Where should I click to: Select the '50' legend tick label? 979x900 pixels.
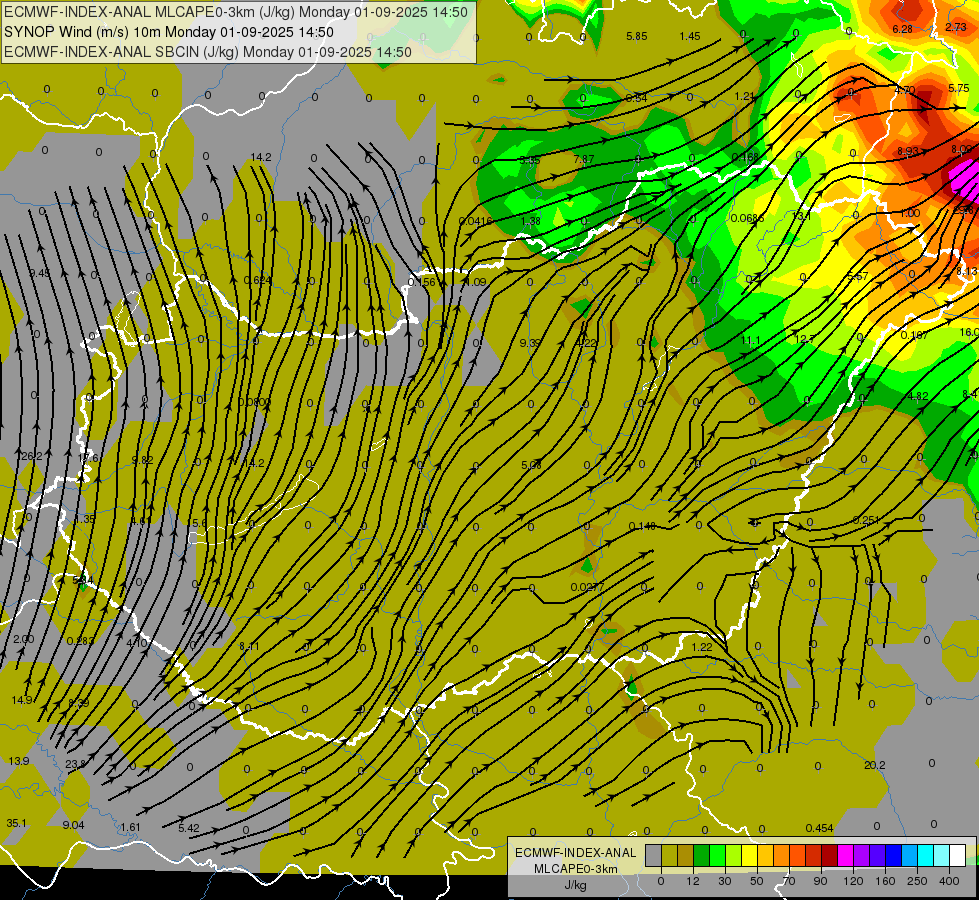coord(757,881)
